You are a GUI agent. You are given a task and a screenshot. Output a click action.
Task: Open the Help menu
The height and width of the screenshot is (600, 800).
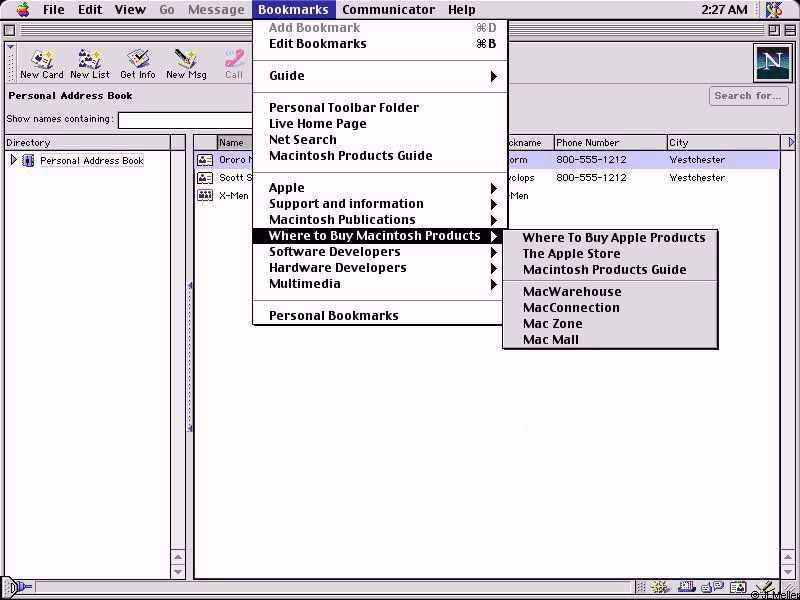(462, 10)
